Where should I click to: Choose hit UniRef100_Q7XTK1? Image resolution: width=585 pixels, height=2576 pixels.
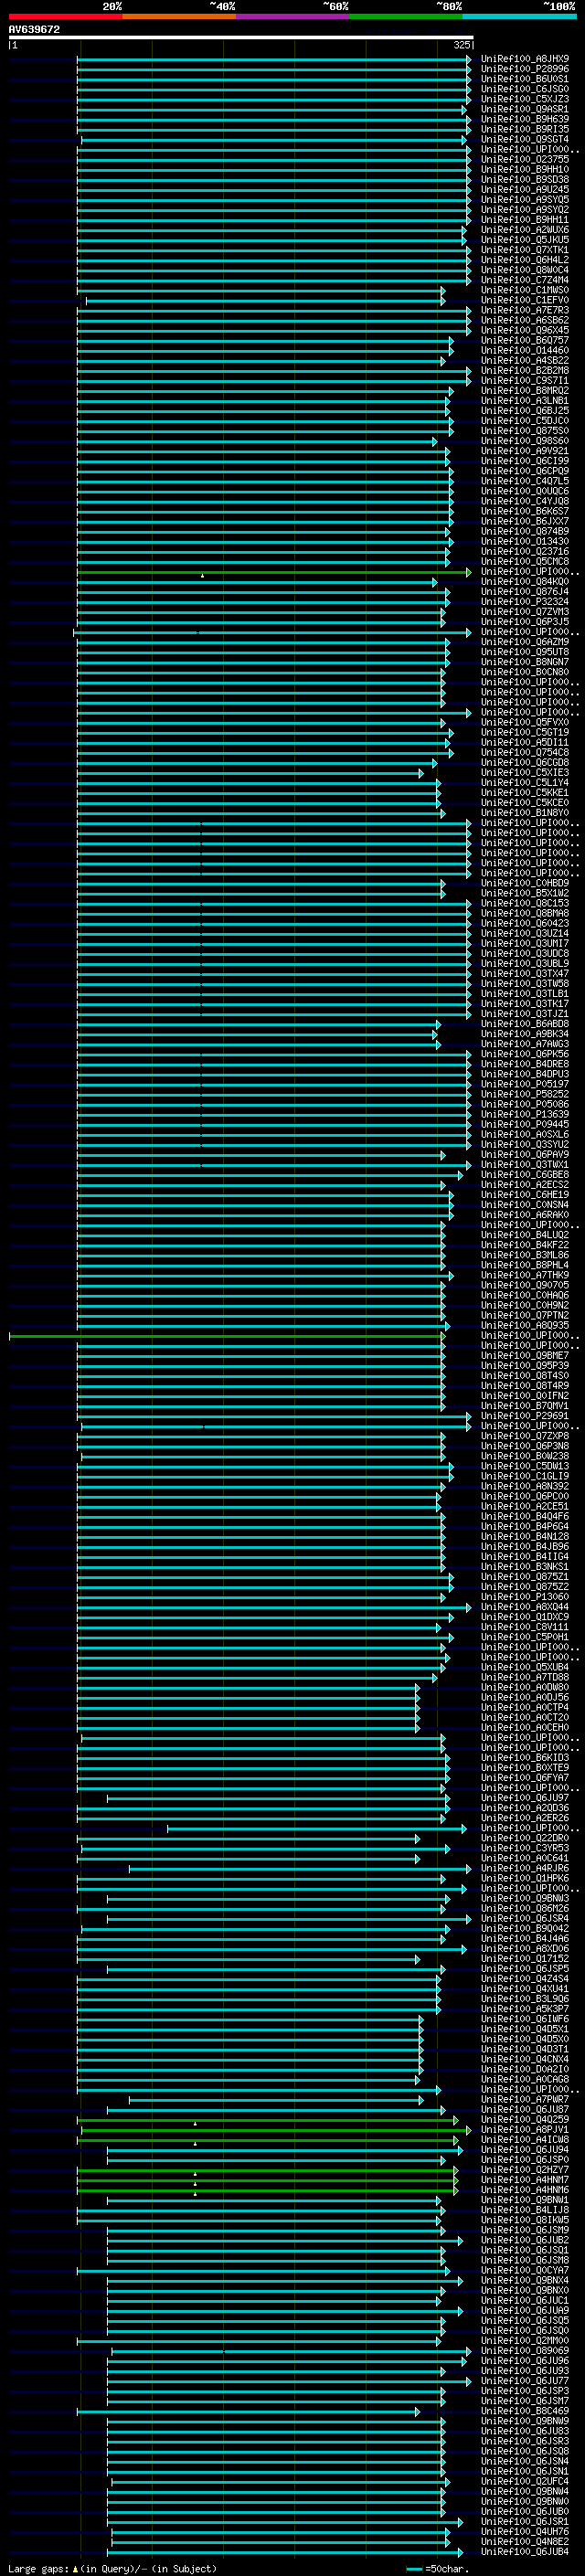coord(525,250)
